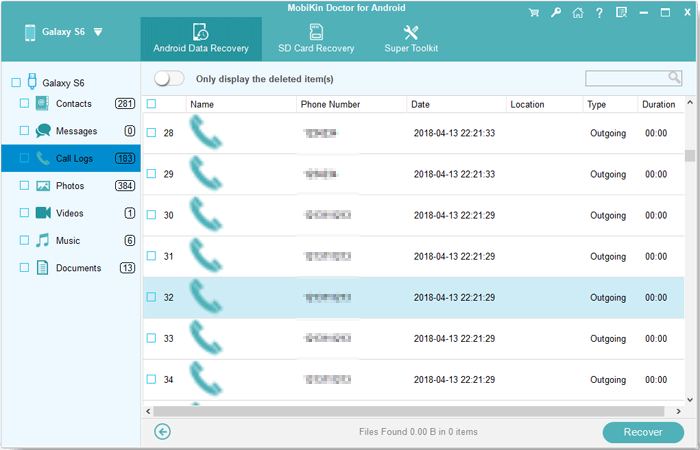Click the search magnifier icon
Viewport: 700px width, 450px height.
pyautogui.click(x=674, y=78)
